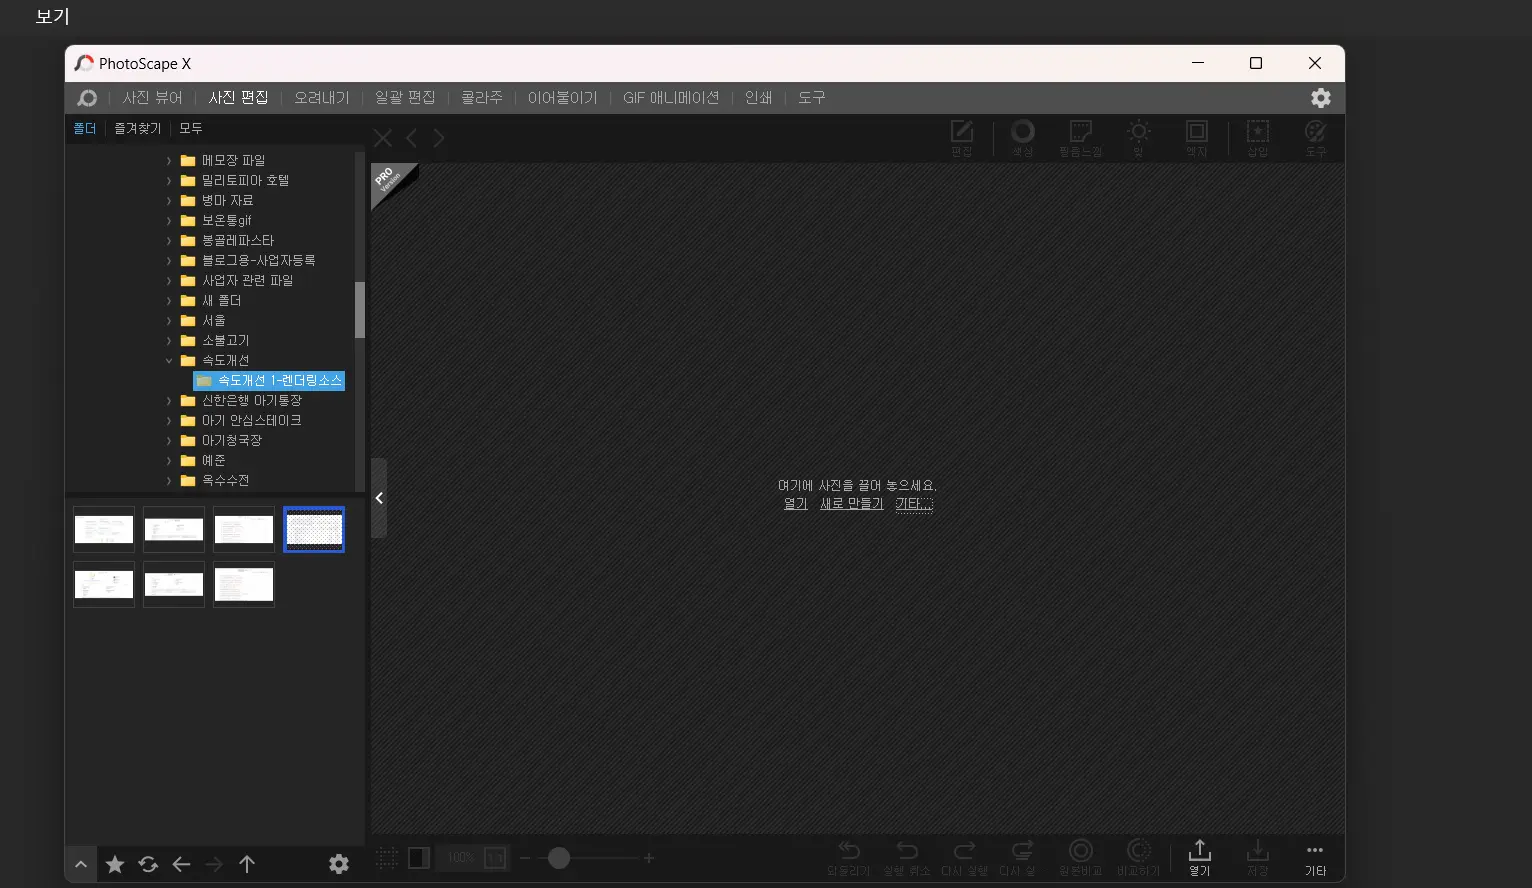Switch to the 오려내기 tab
Viewport: 1532px width, 888px height.
pyautogui.click(x=322, y=98)
